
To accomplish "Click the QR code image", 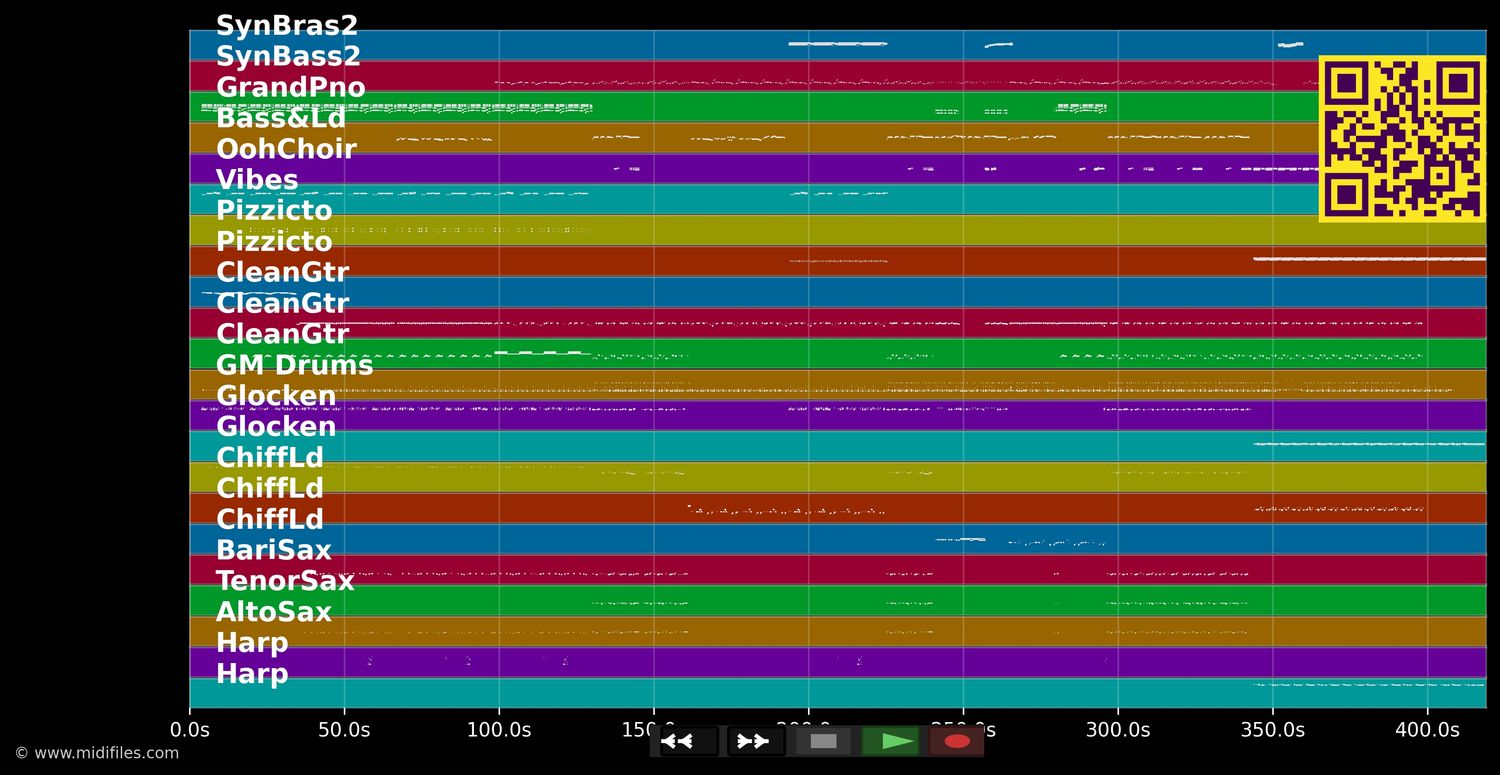I will (x=1402, y=138).
